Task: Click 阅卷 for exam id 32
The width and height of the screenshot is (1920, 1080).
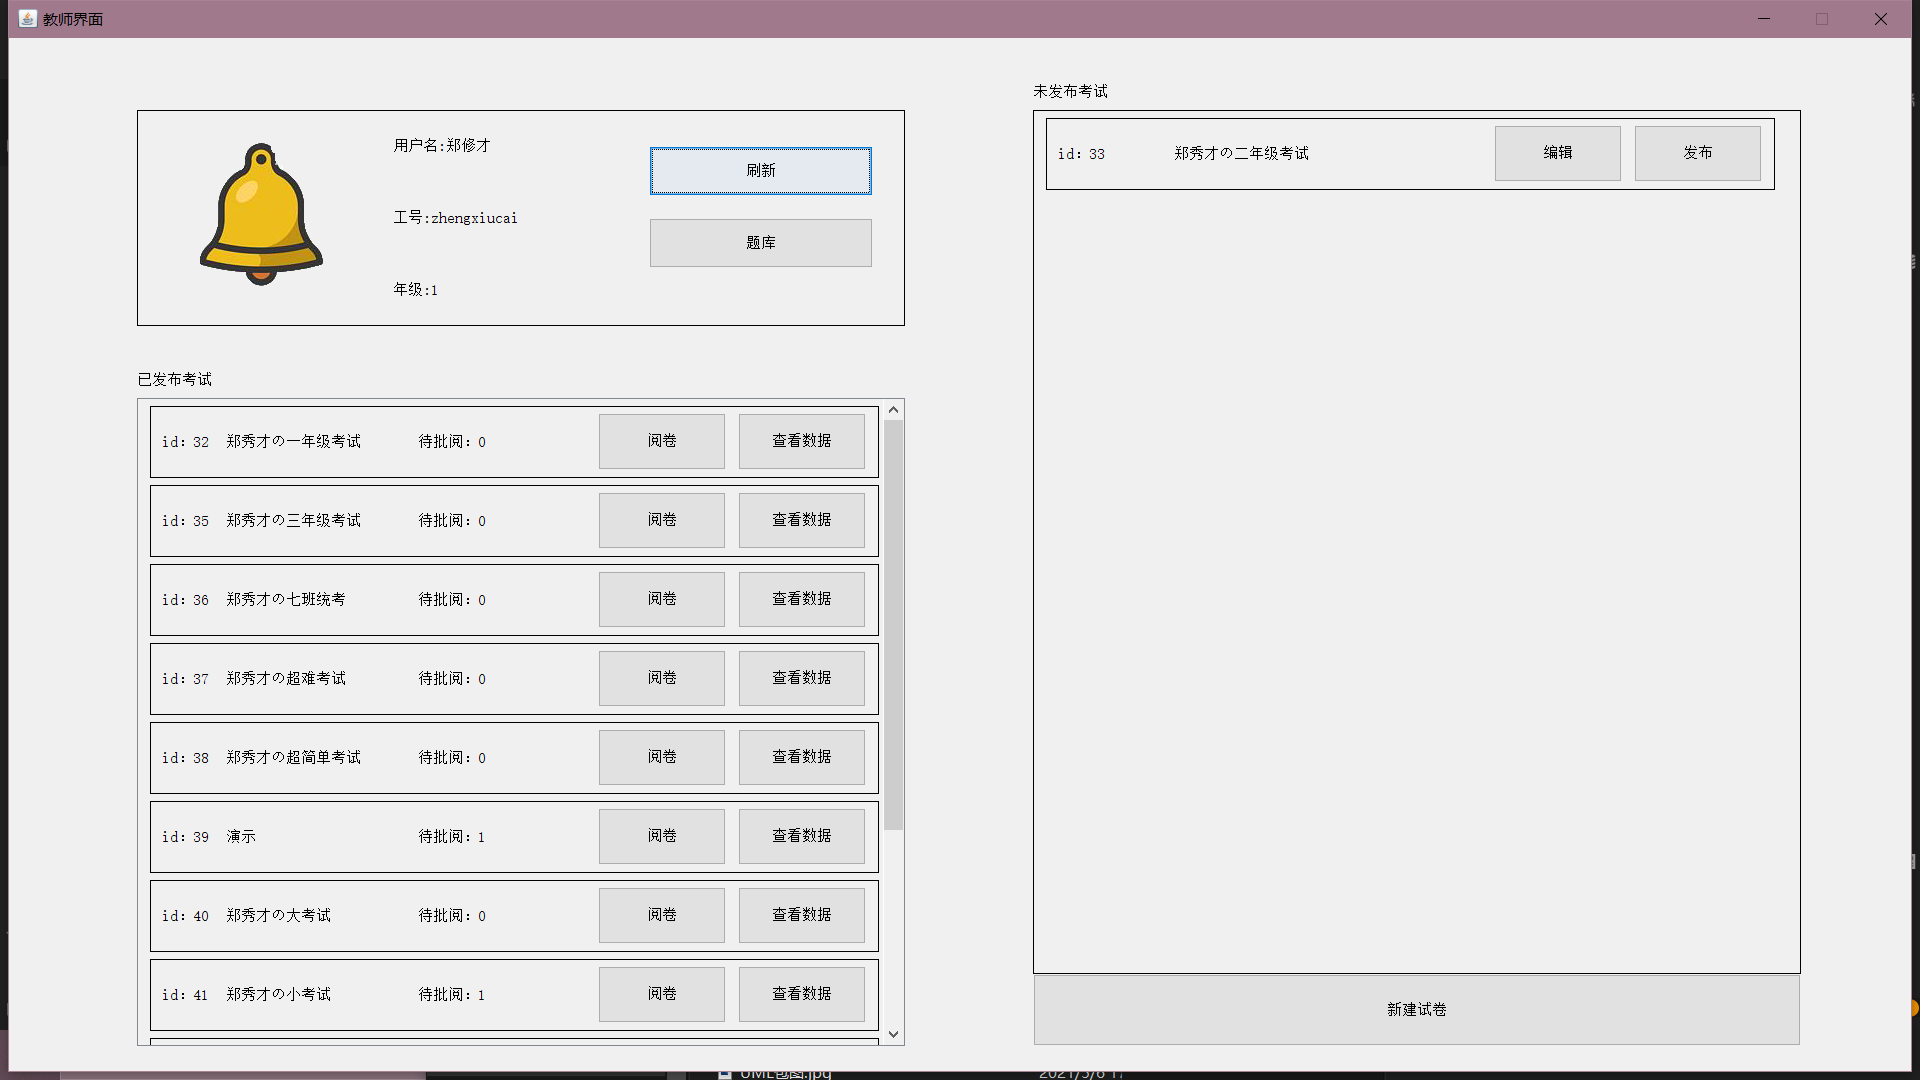Action: [661, 441]
